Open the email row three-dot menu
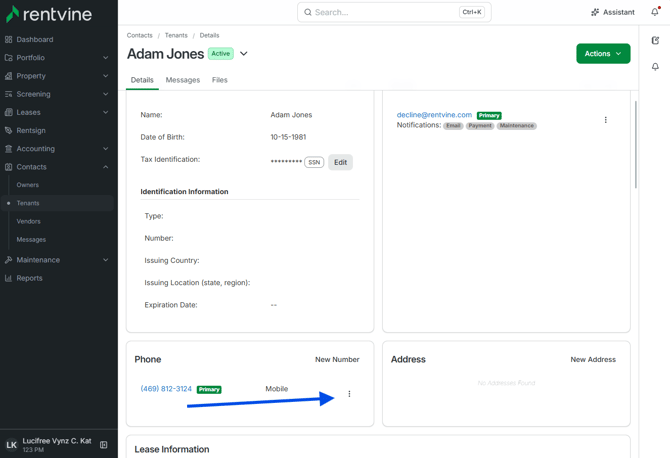This screenshot has width=670, height=458. pos(605,120)
